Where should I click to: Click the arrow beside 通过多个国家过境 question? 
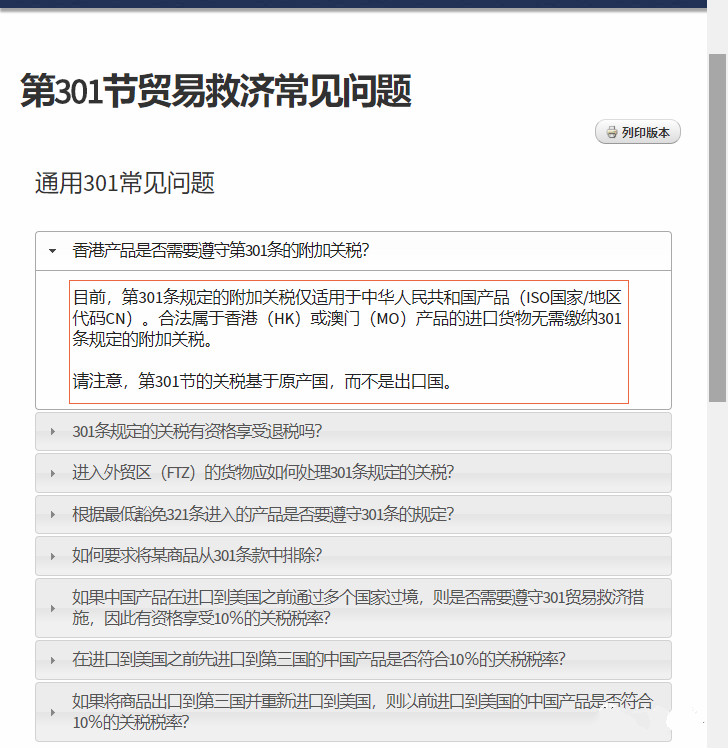[x=52, y=608]
